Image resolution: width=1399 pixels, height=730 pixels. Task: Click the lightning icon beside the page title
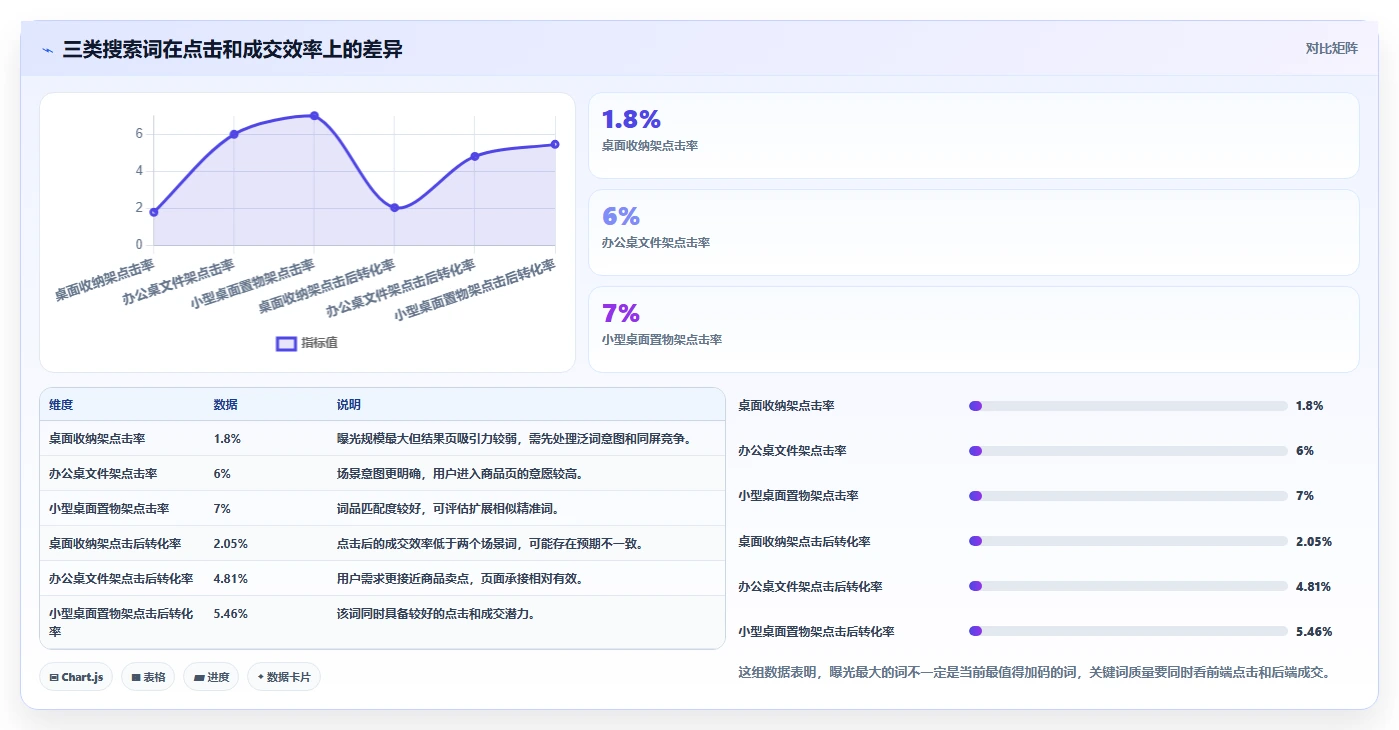pos(48,50)
